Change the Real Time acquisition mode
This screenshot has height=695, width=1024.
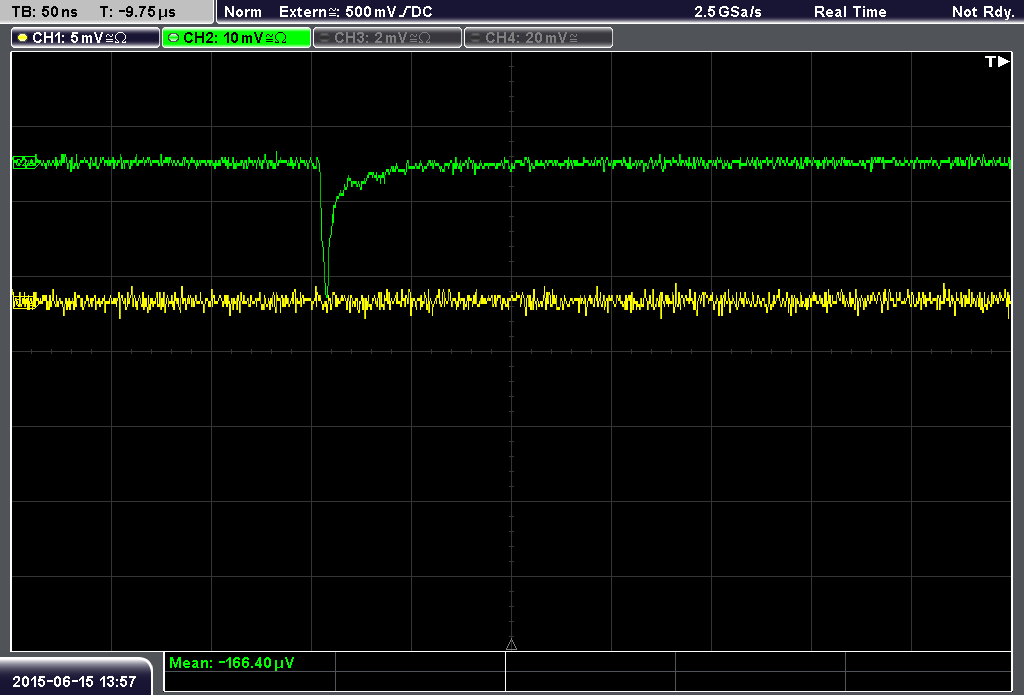pyautogui.click(x=850, y=12)
